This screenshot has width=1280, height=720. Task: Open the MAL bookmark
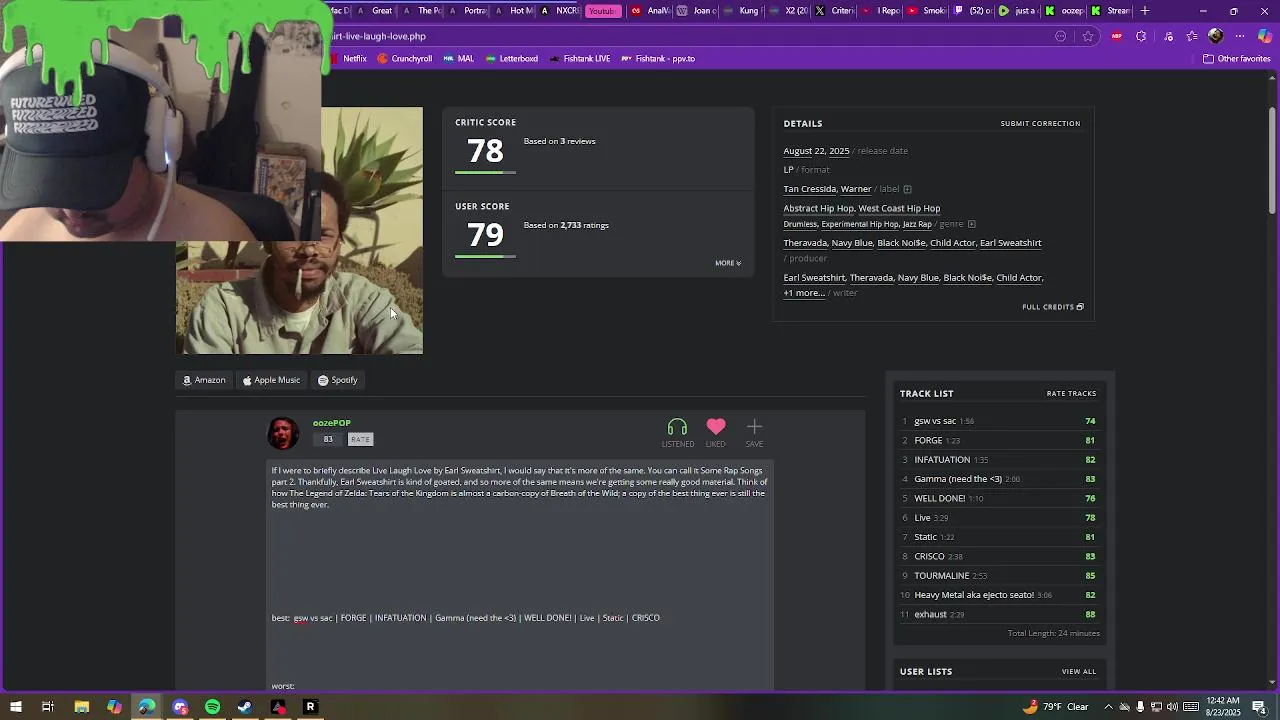(458, 59)
